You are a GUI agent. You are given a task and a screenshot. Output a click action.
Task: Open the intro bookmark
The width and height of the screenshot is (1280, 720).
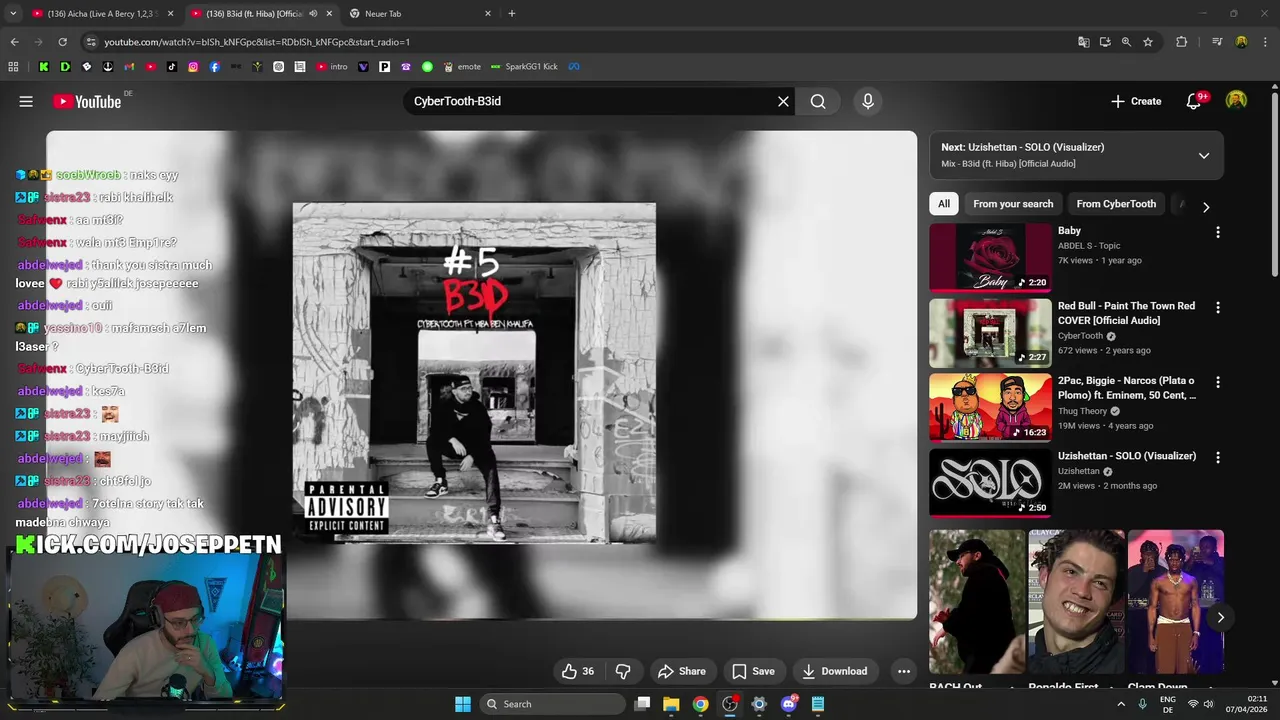[332, 67]
